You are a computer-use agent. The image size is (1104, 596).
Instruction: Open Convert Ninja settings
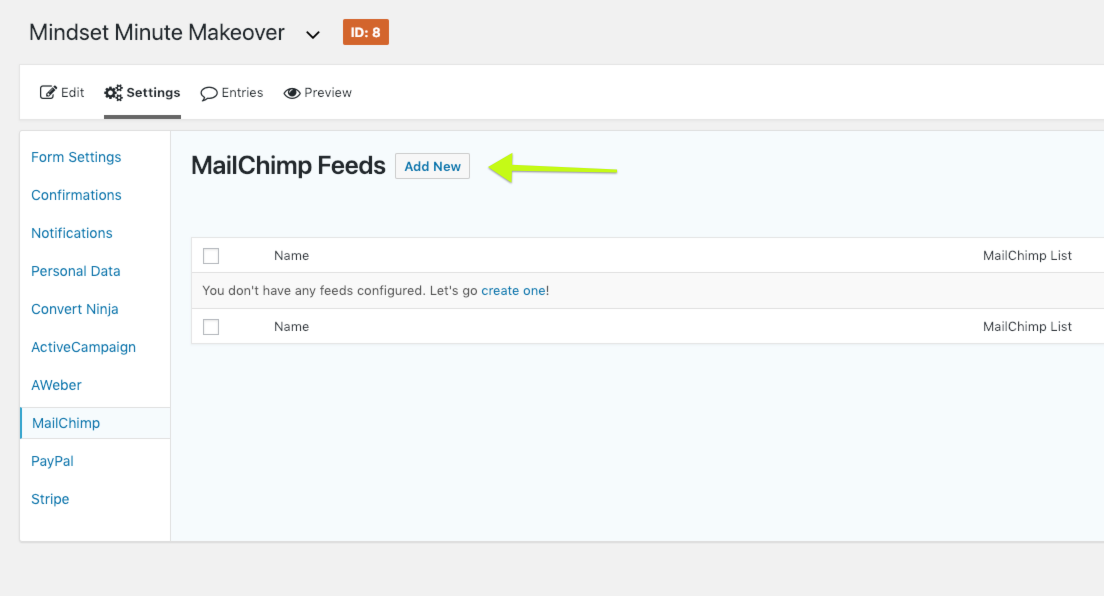(75, 309)
